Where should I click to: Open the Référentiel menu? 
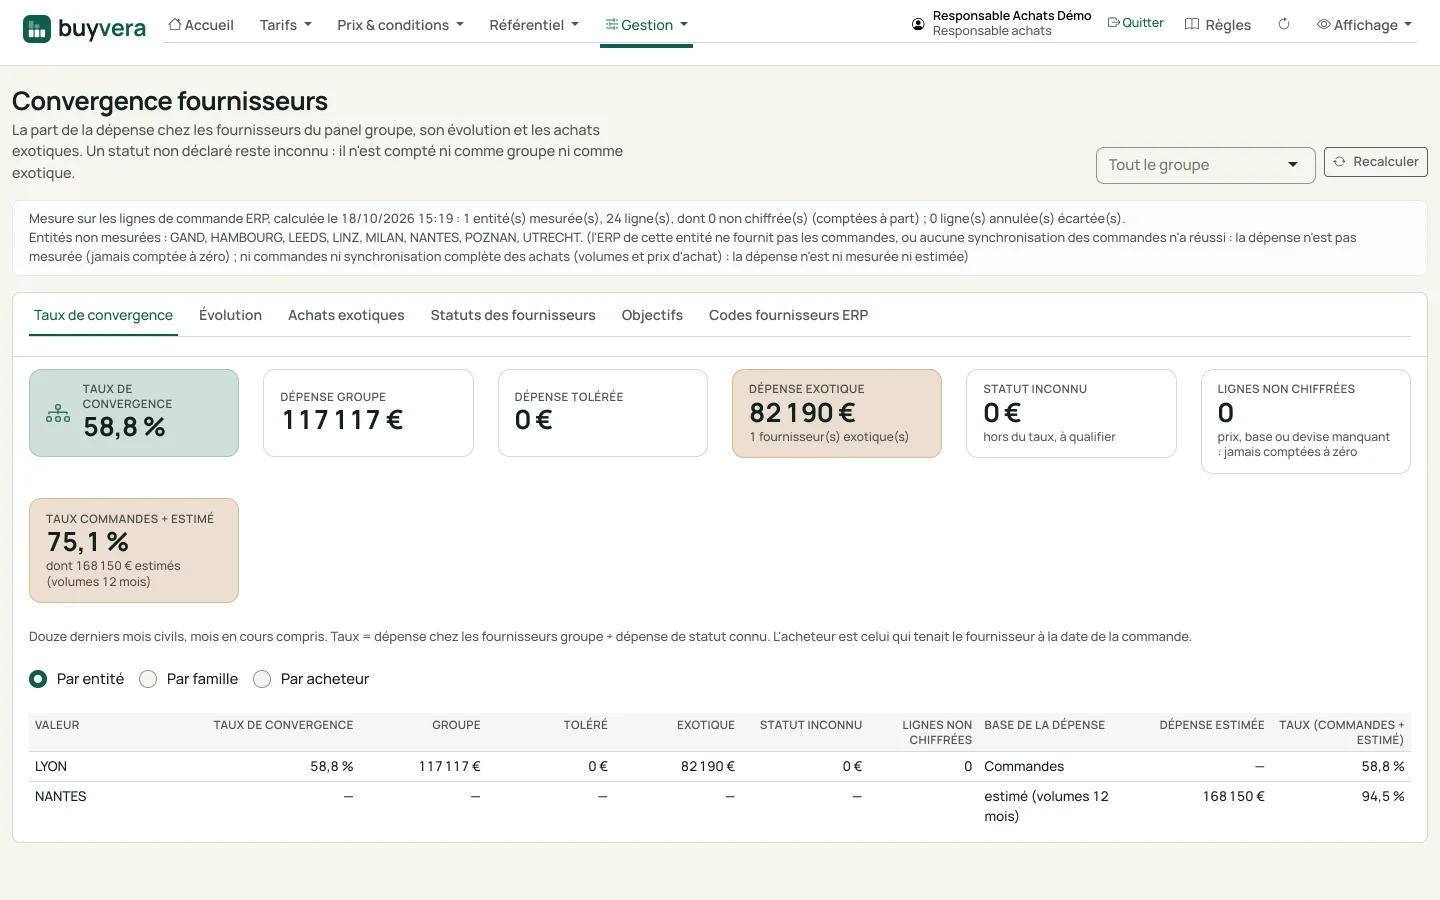pyautogui.click(x=534, y=25)
